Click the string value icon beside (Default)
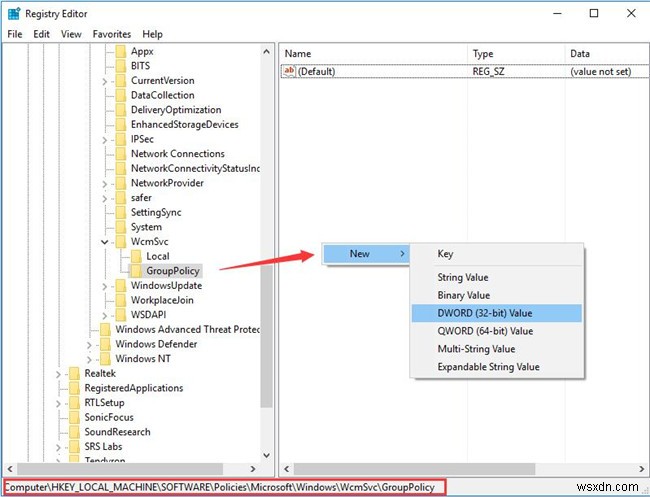 (289, 71)
